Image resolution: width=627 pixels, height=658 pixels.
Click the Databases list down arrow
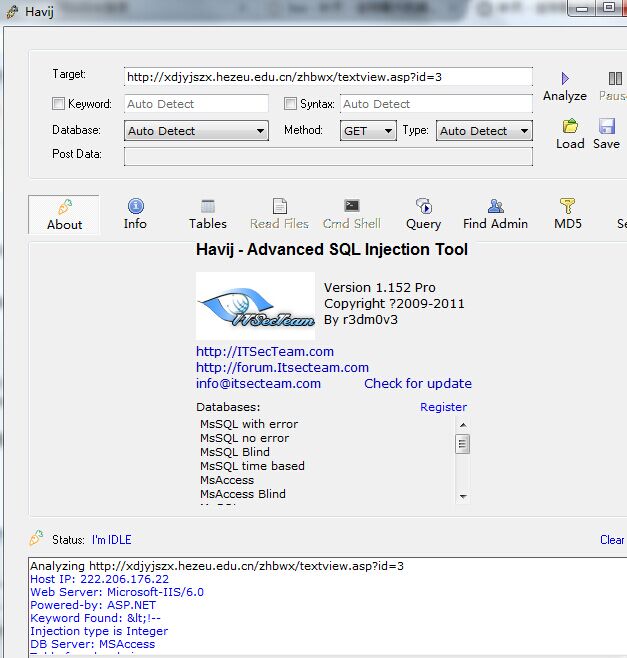pos(463,496)
